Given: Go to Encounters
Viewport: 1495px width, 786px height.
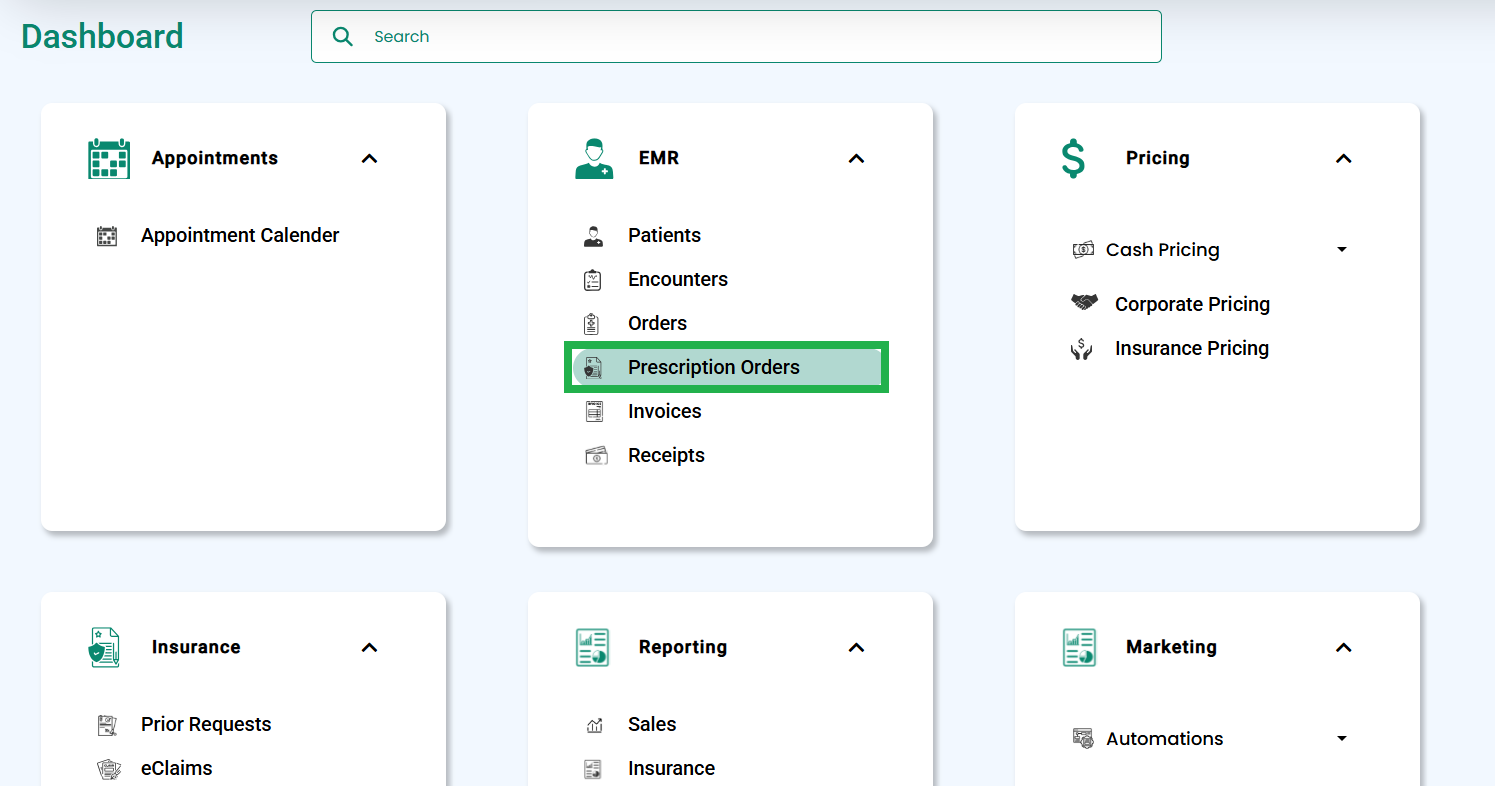Looking at the screenshot, I should tap(678, 280).
